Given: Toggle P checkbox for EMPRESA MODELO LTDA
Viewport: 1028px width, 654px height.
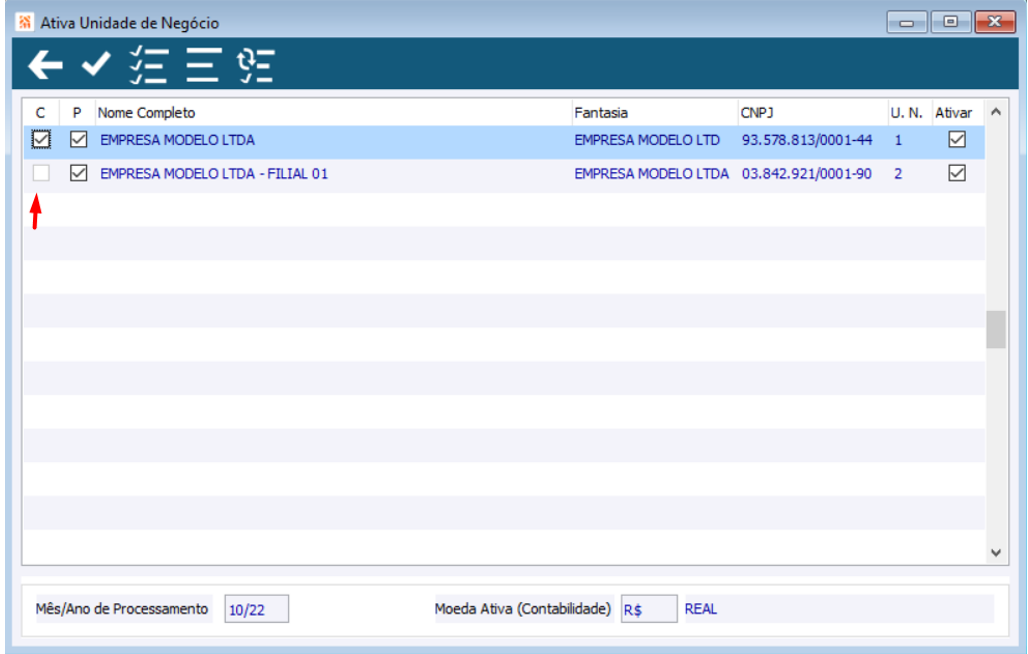Looking at the screenshot, I should (x=79, y=140).
